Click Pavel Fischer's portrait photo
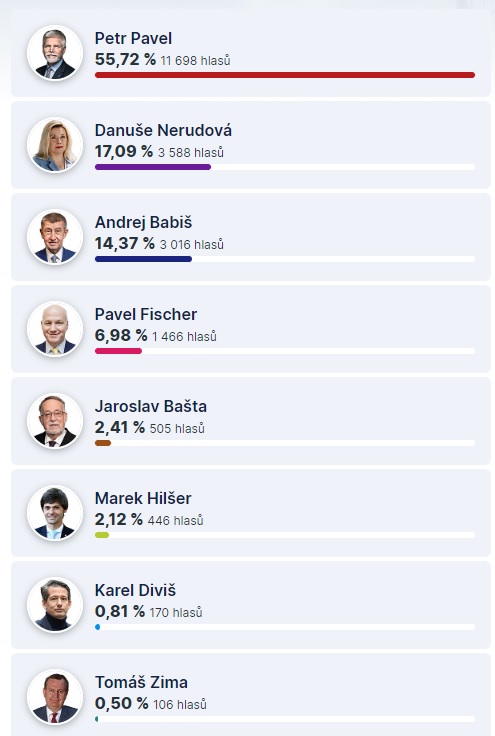Viewport: 495px width, 736px height. pyautogui.click(x=55, y=329)
